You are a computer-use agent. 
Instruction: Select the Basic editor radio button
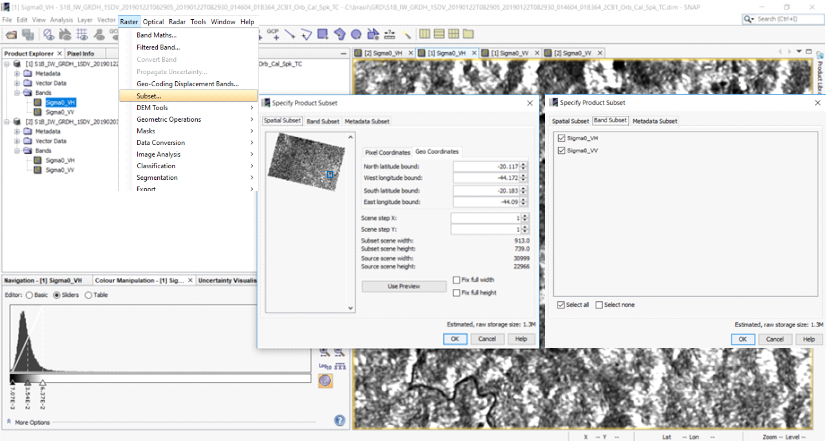(29, 295)
